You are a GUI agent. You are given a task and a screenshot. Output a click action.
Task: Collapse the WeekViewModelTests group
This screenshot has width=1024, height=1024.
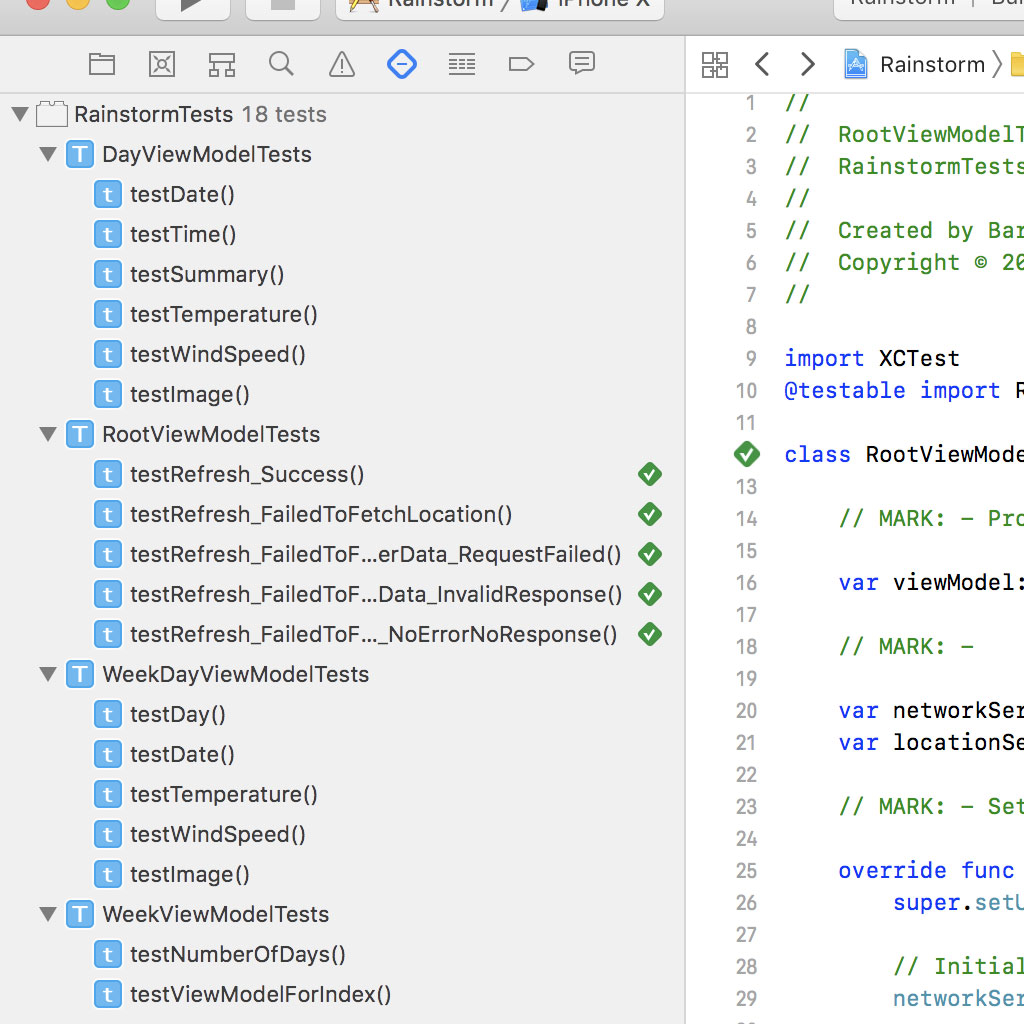click(x=47, y=914)
